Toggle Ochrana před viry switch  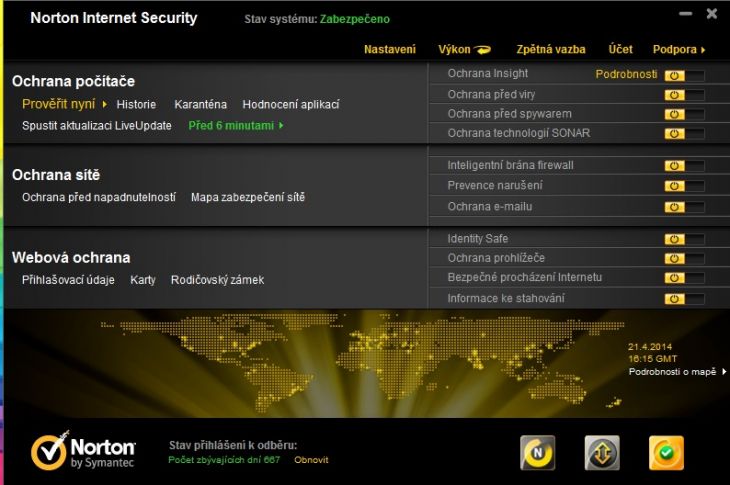pos(684,95)
